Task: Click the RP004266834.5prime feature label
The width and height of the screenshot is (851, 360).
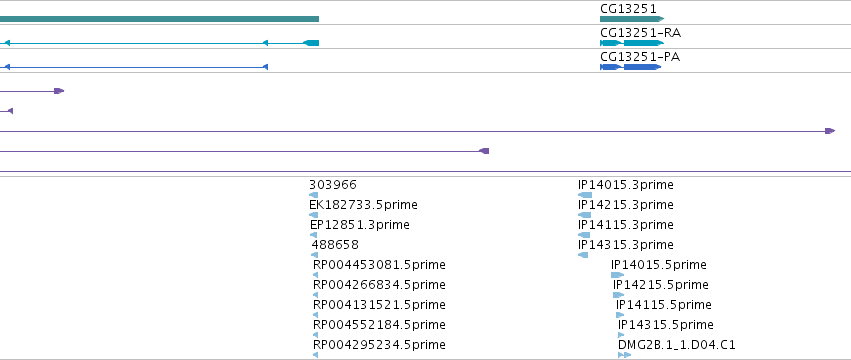Action: point(379,285)
